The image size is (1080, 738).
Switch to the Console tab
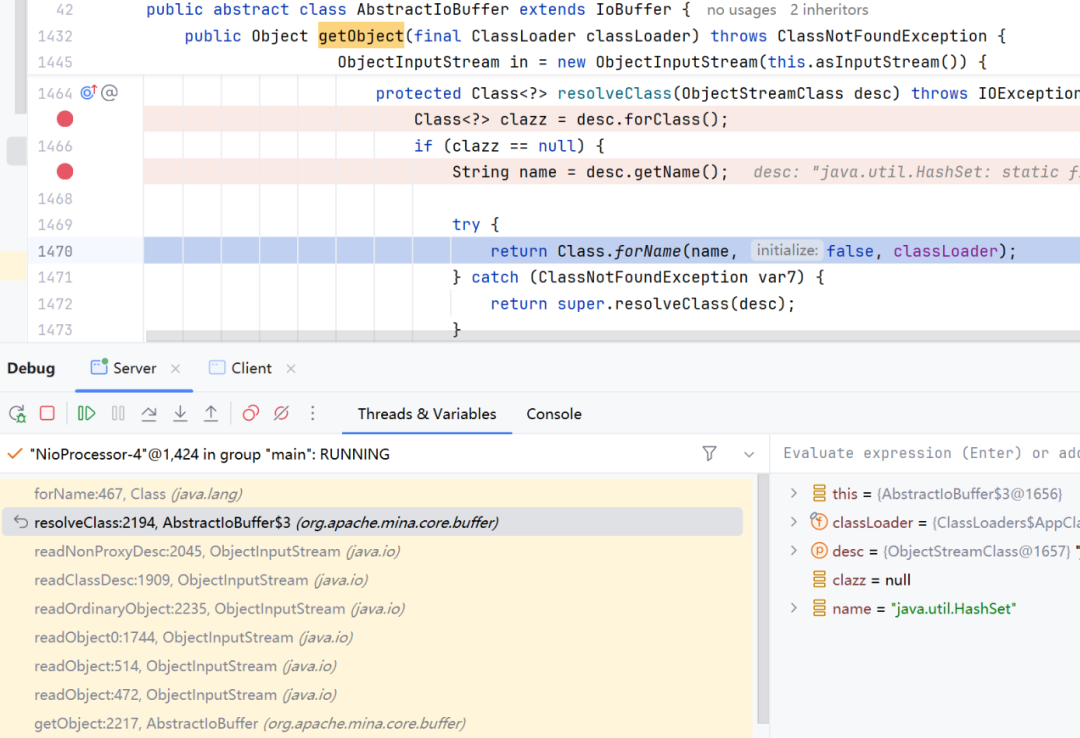(554, 414)
